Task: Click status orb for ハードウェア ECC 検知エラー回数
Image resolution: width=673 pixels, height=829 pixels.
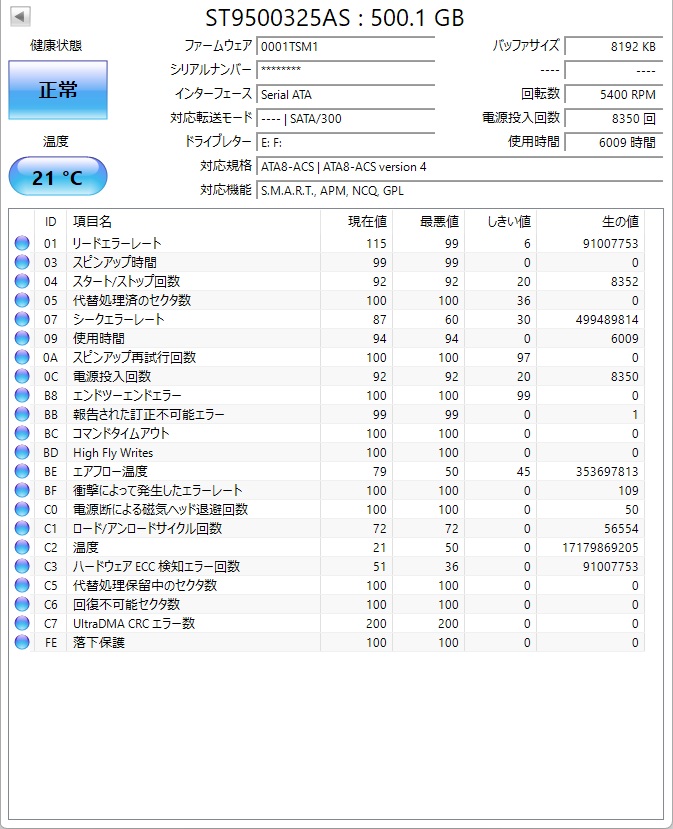Action: (x=22, y=566)
